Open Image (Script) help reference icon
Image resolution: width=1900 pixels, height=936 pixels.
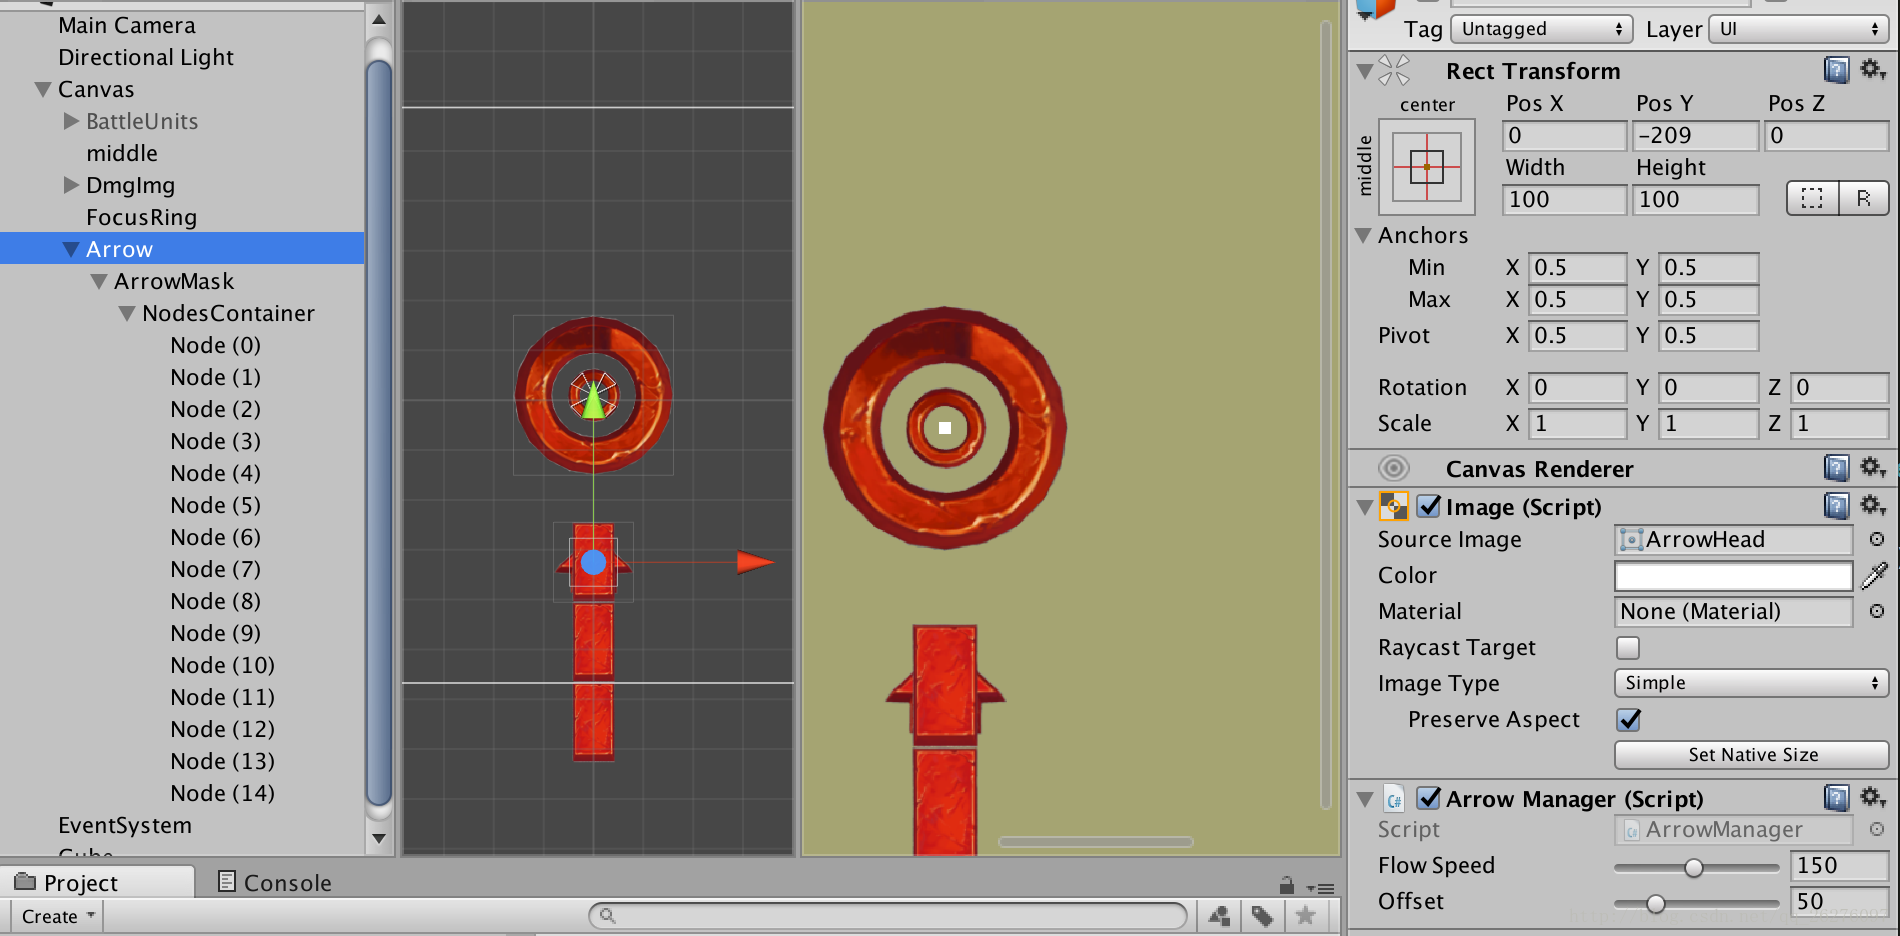click(1836, 505)
